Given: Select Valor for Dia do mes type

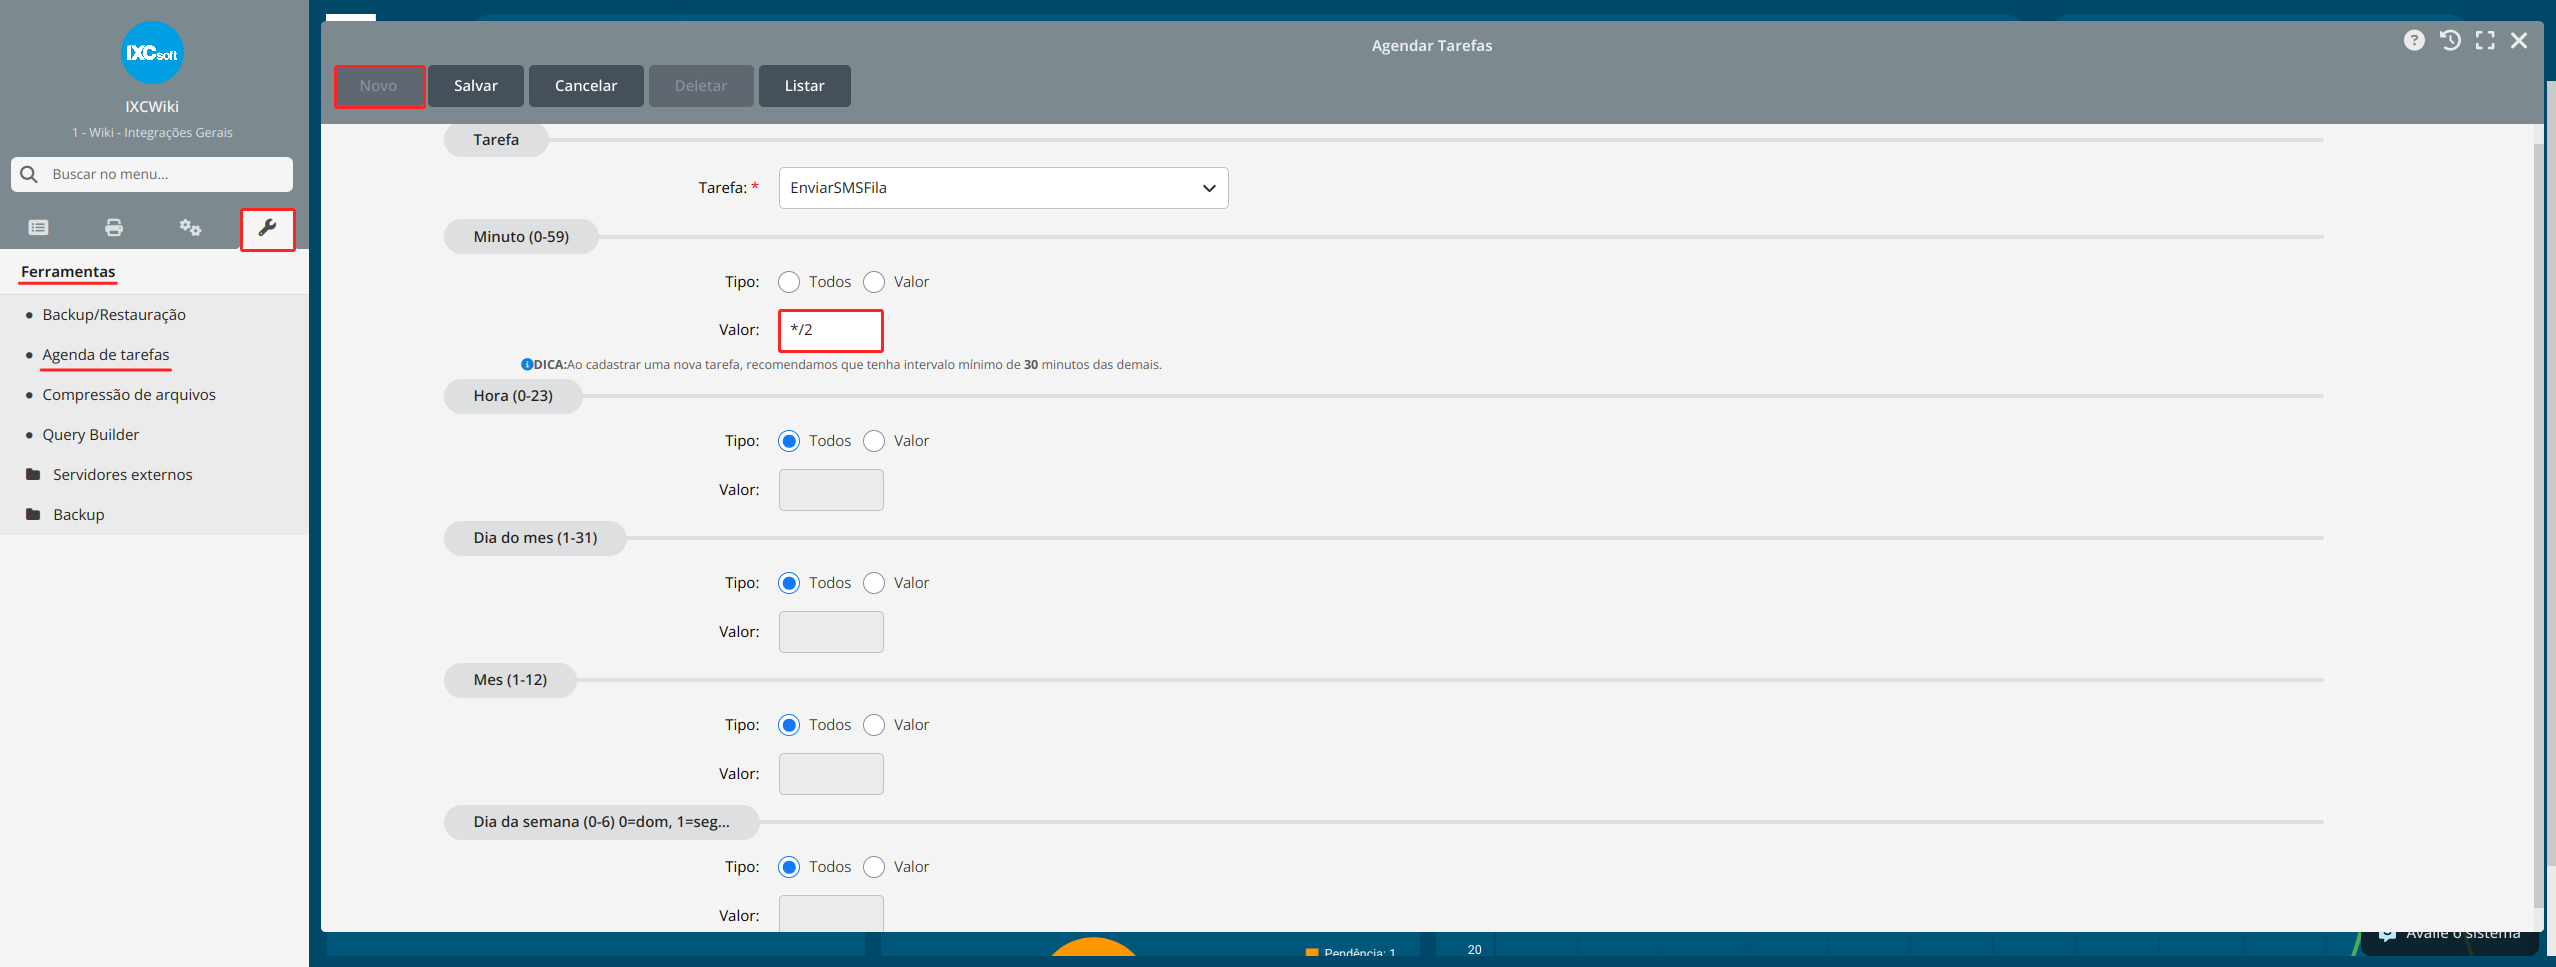Looking at the screenshot, I should point(874,583).
